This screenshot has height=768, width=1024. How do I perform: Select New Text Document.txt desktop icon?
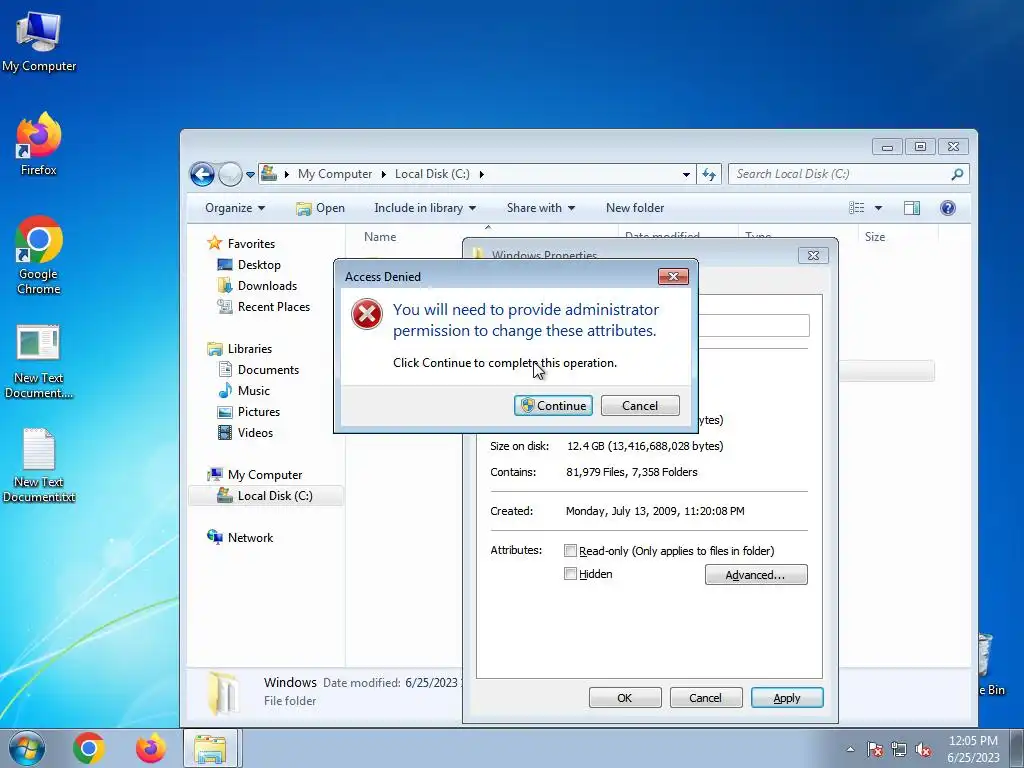pos(39,465)
